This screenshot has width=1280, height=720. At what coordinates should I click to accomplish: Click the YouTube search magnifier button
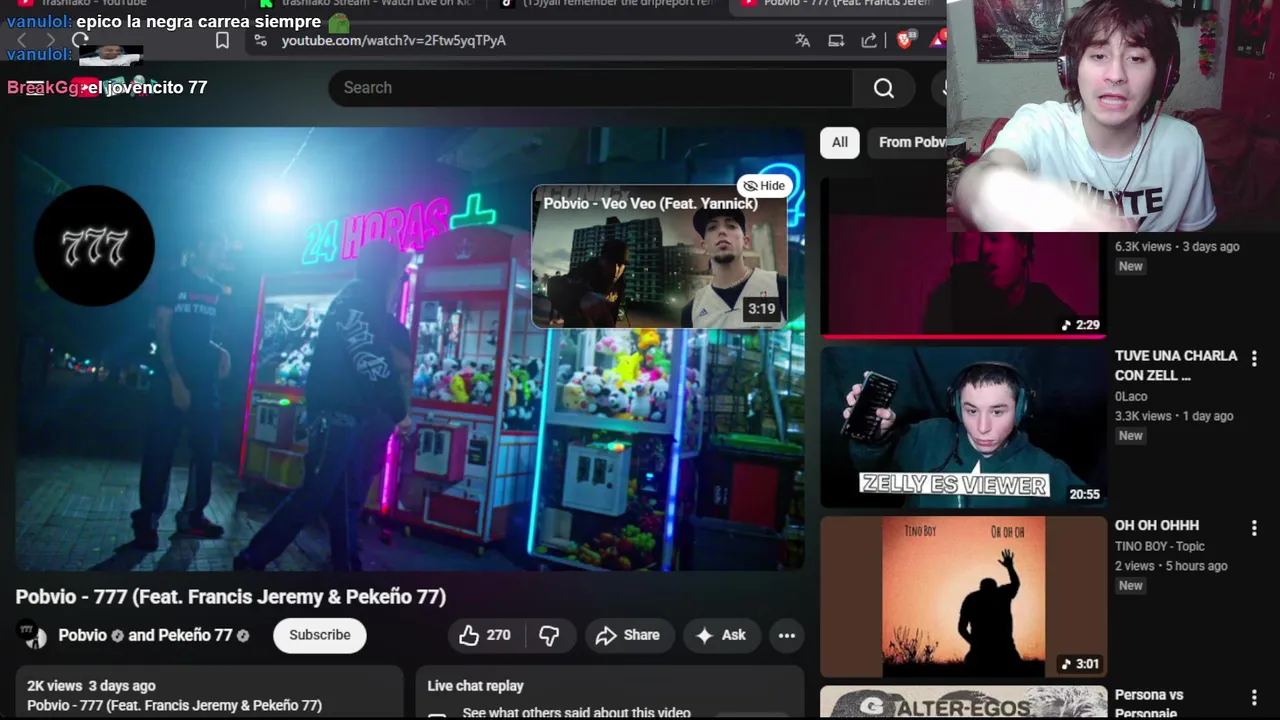coord(884,88)
